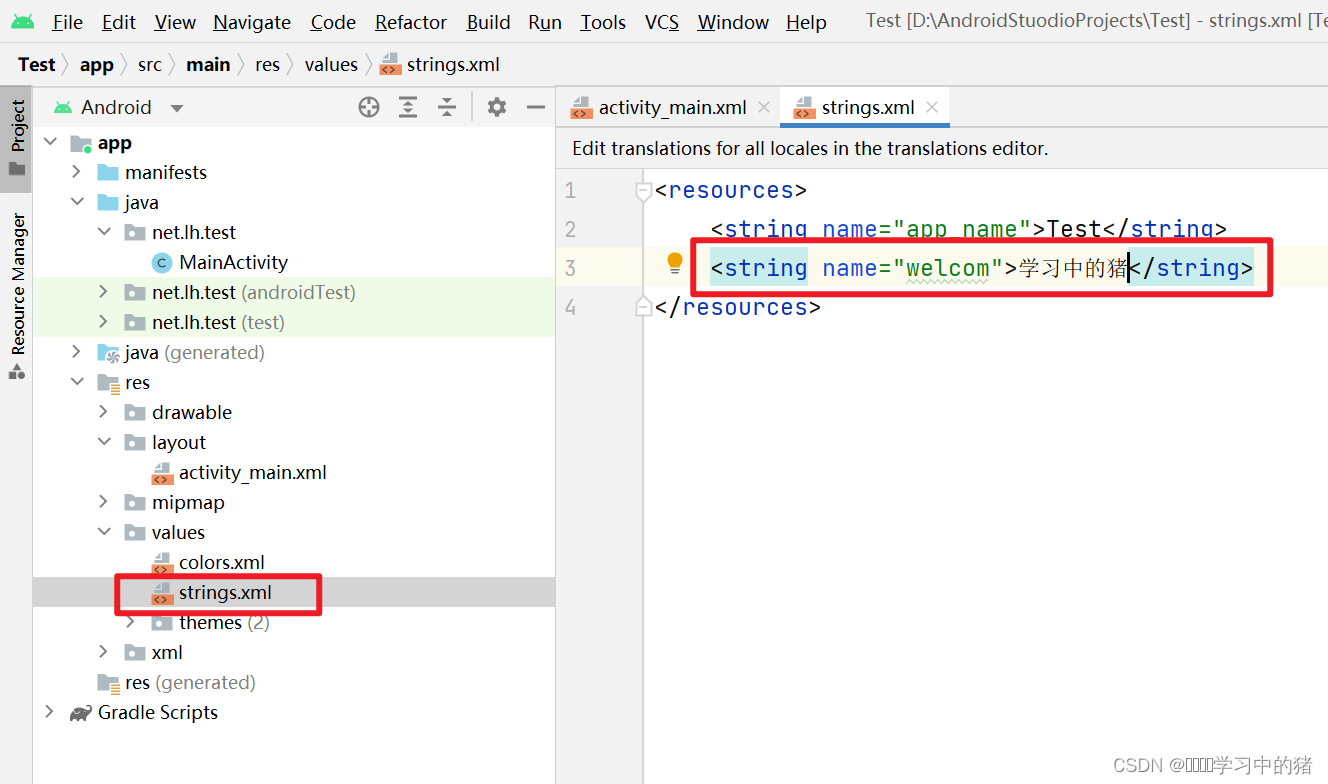Click line number 2 in the gutter
This screenshot has height=784, width=1328.
tap(570, 230)
